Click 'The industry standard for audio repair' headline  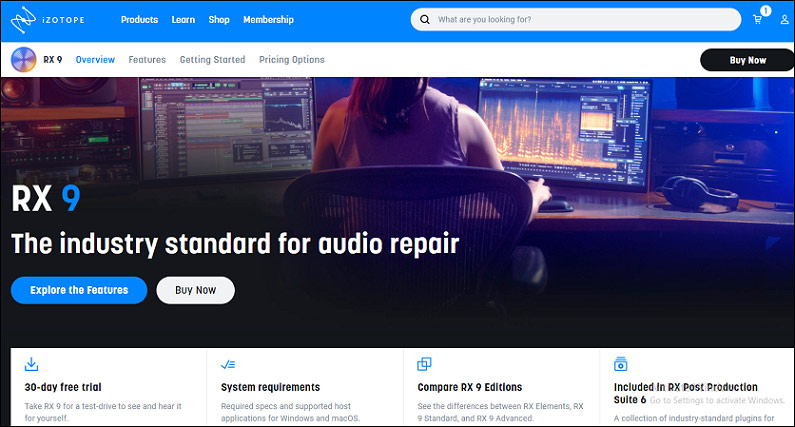(x=235, y=244)
